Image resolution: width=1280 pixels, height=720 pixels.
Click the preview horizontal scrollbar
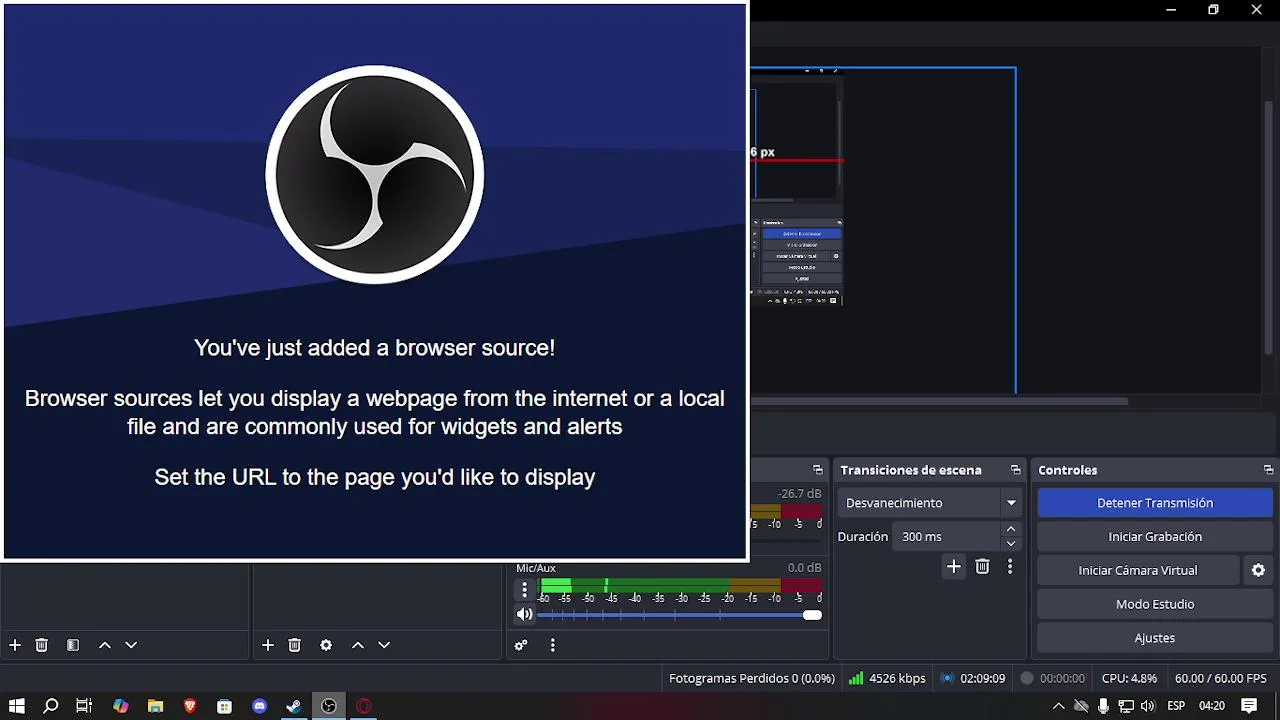click(x=940, y=402)
